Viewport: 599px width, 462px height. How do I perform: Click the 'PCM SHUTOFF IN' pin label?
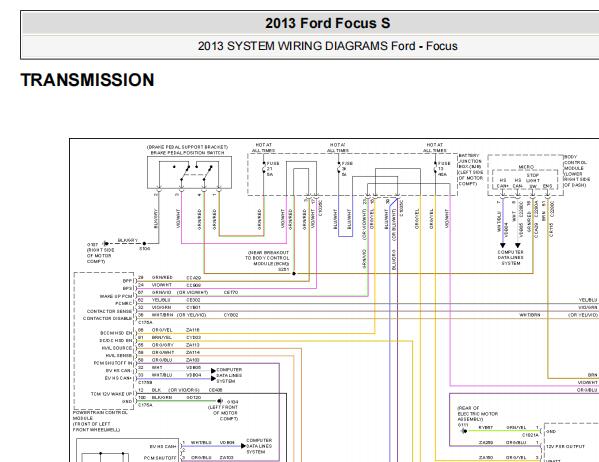[113, 363]
